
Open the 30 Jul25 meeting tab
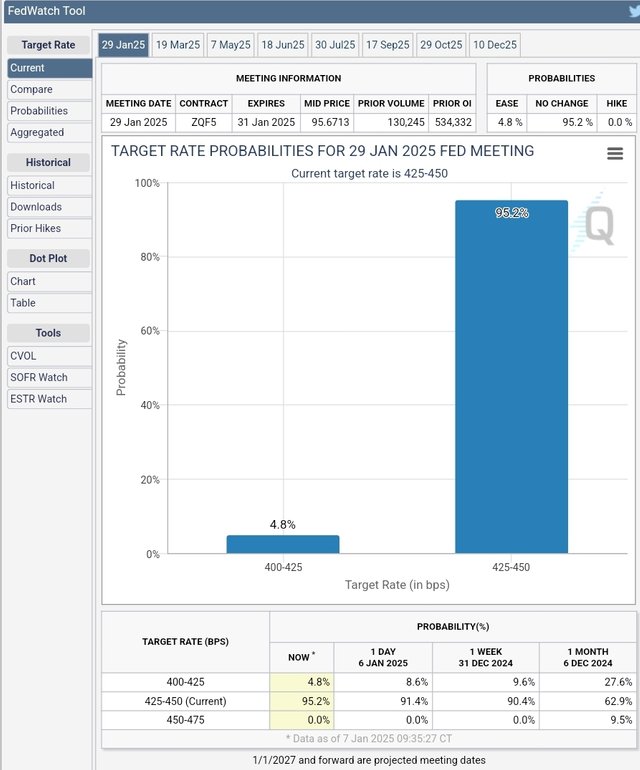335,45
